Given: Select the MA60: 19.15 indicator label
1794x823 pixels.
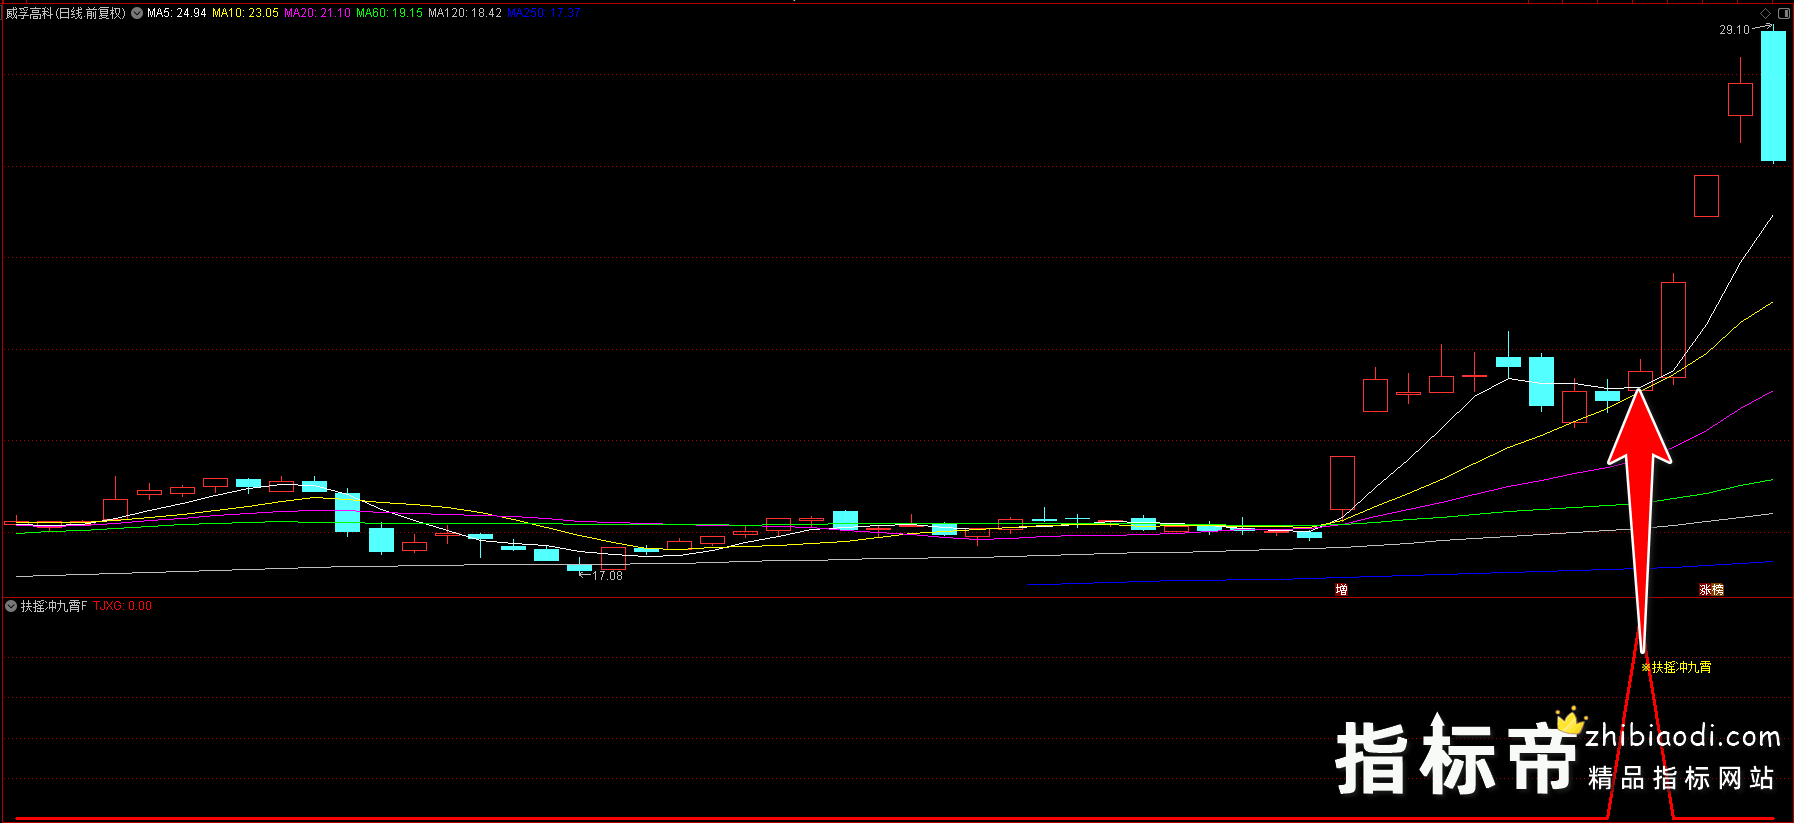Looking at the screenshot, I should (x=389, y=13).
